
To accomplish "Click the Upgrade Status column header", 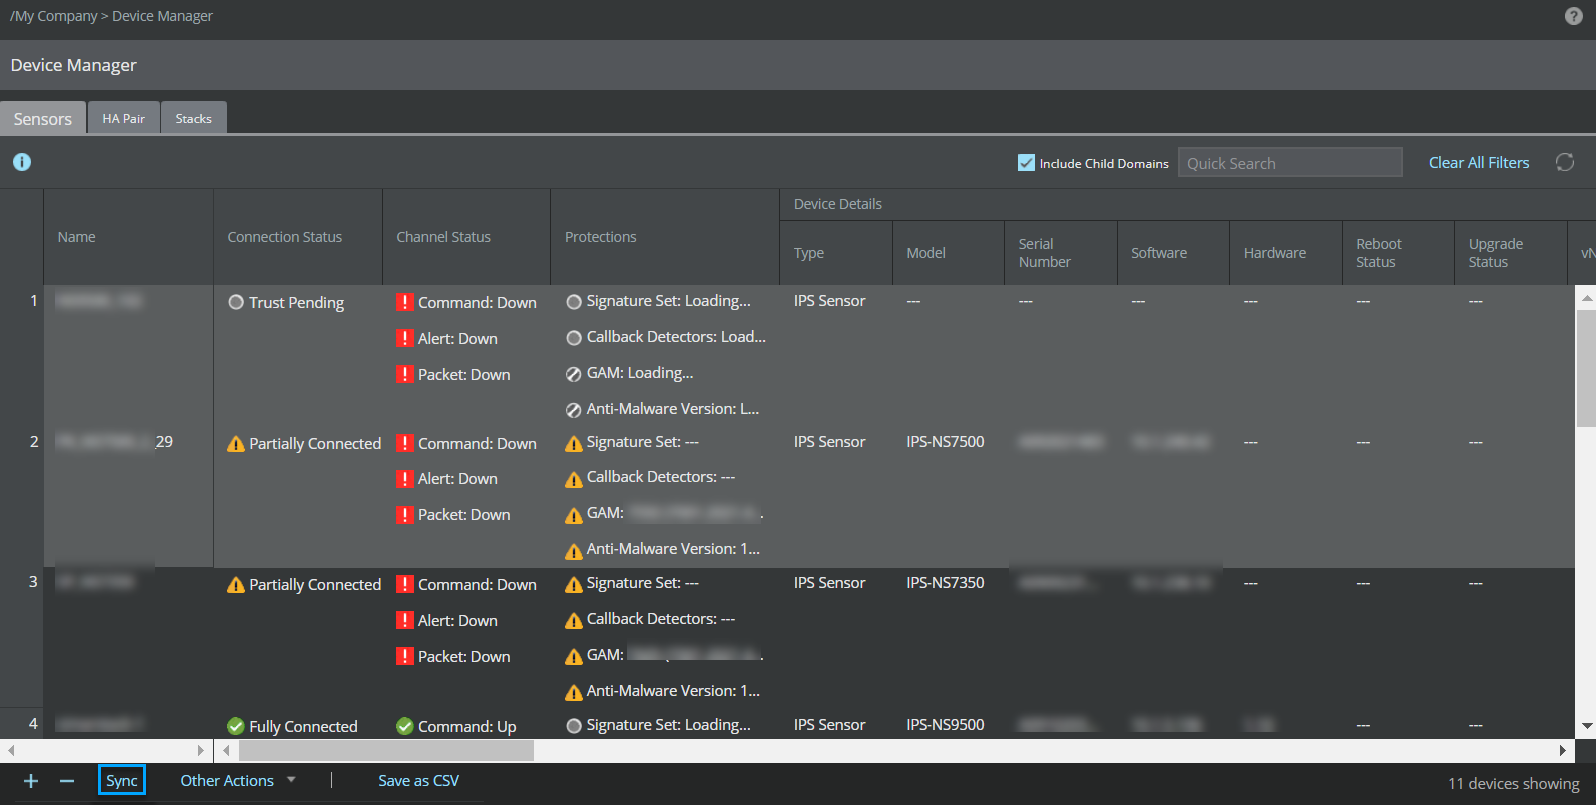I will [x=1511, y=253].
